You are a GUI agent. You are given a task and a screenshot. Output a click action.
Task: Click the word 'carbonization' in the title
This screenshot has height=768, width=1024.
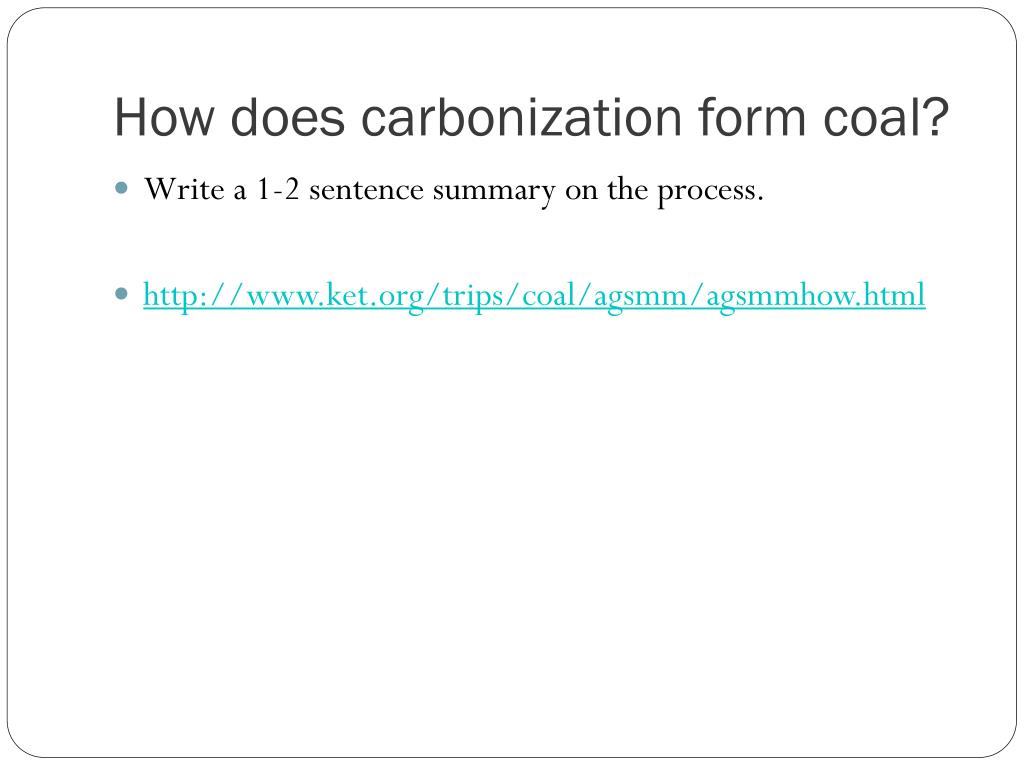(x=522, y=118)
